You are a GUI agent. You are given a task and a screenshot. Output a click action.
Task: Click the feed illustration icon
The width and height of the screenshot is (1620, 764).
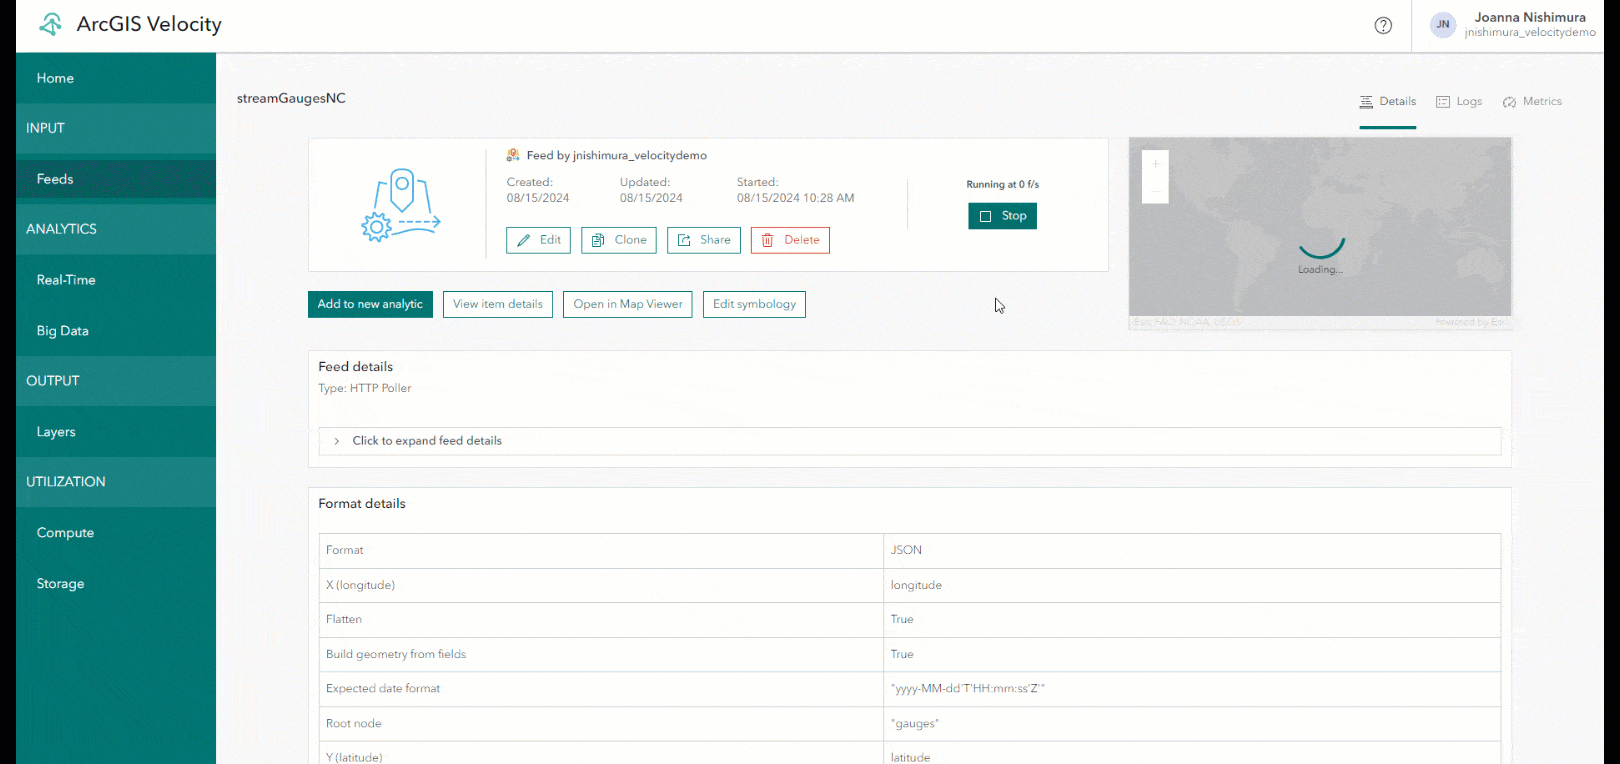tap(400, 205)
